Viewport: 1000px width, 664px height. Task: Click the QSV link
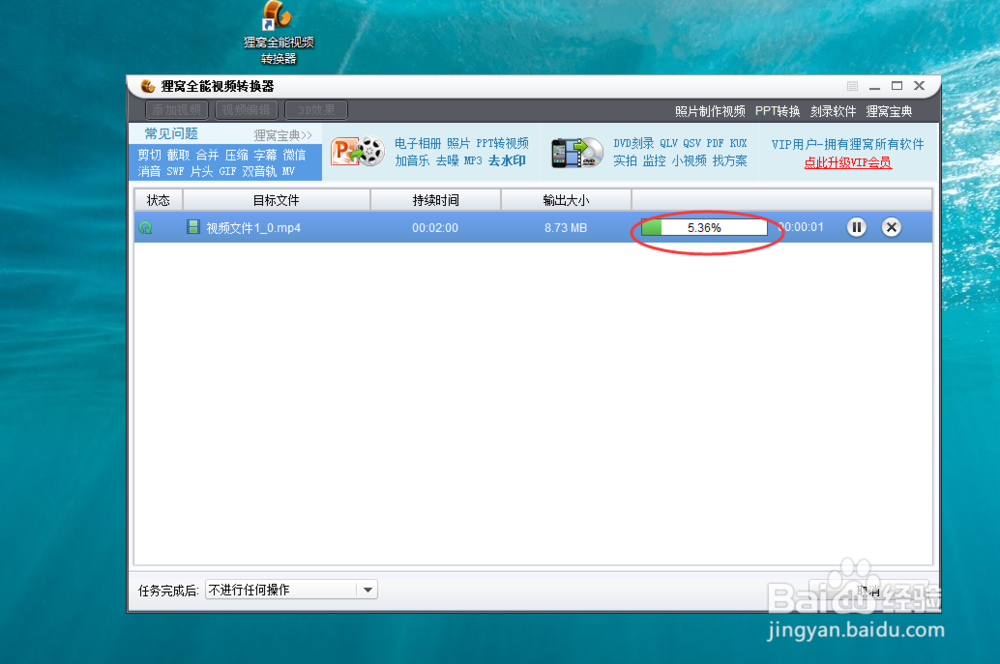pyautogui.click(x=692, y=143)
